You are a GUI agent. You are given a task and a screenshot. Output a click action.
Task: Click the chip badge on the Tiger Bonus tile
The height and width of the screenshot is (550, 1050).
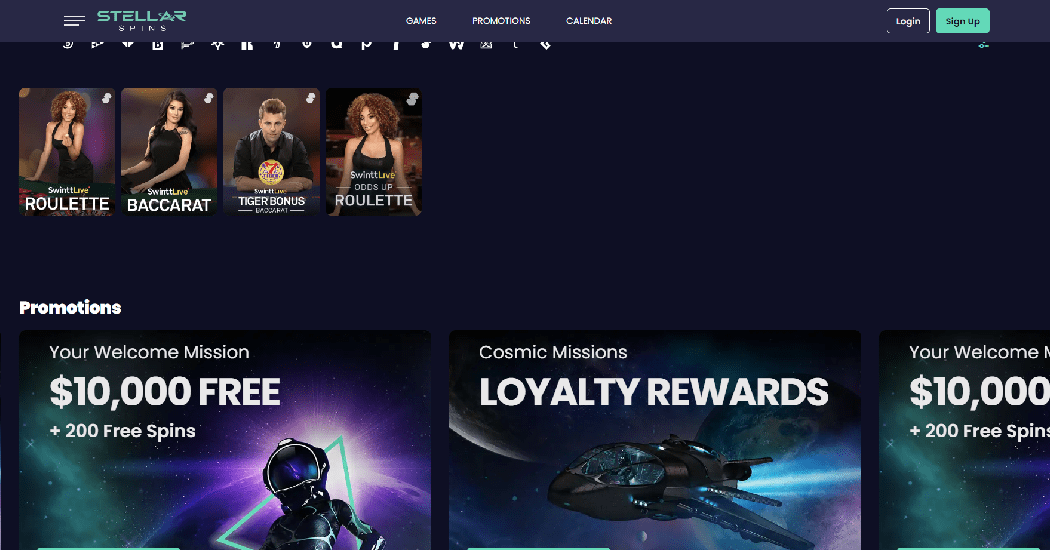(x=310, y=98)
